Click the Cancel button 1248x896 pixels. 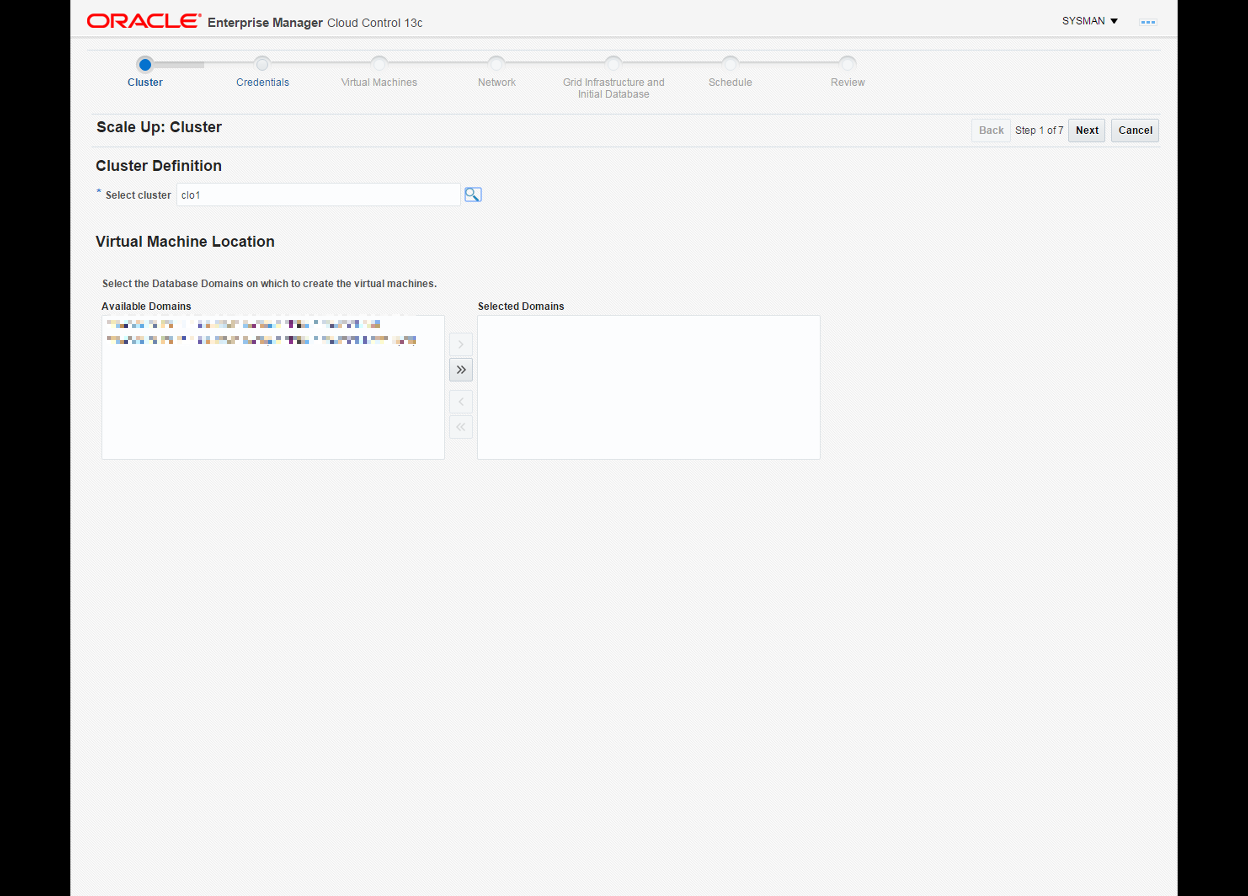tap(1135, 130)
